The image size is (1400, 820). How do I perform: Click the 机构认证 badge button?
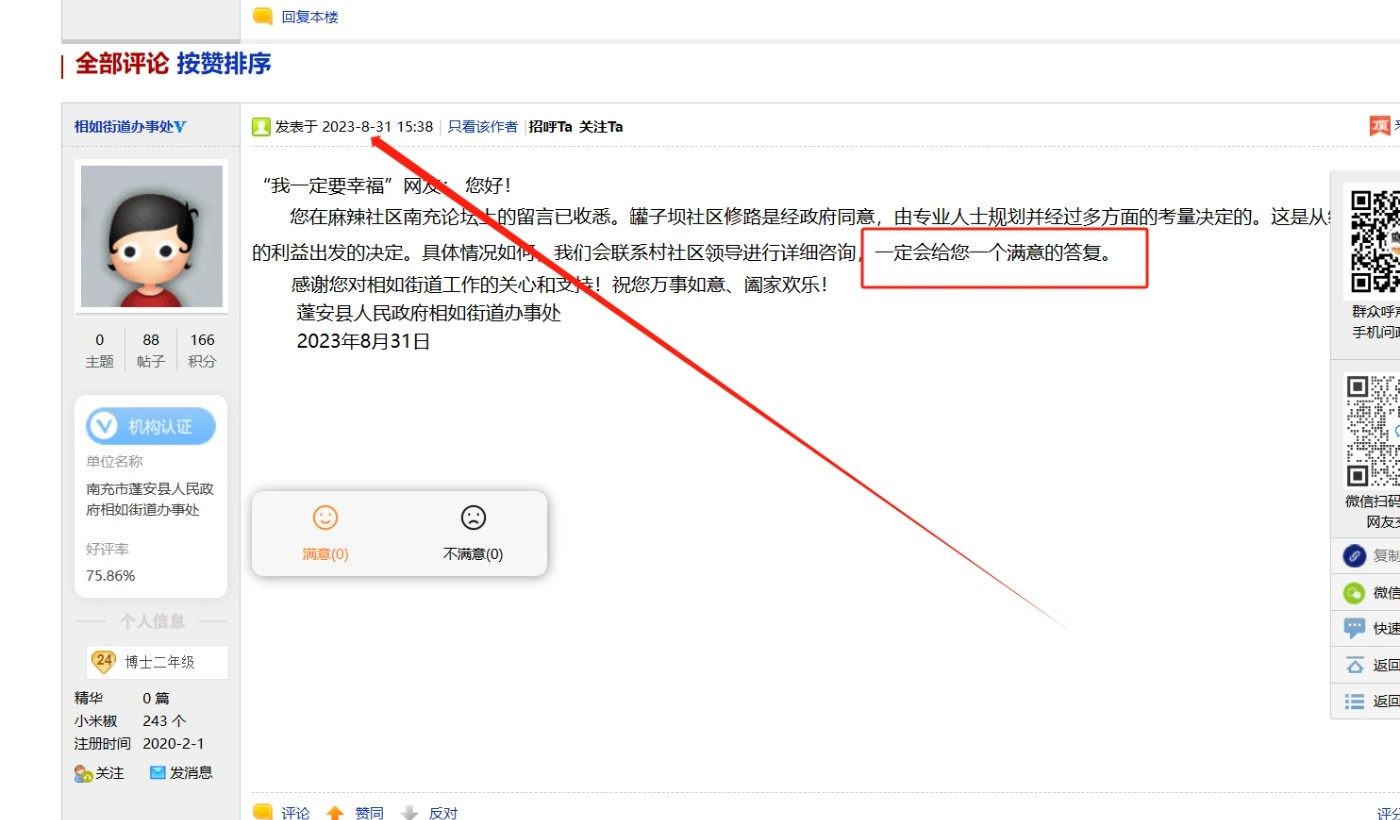click(151, 427)
